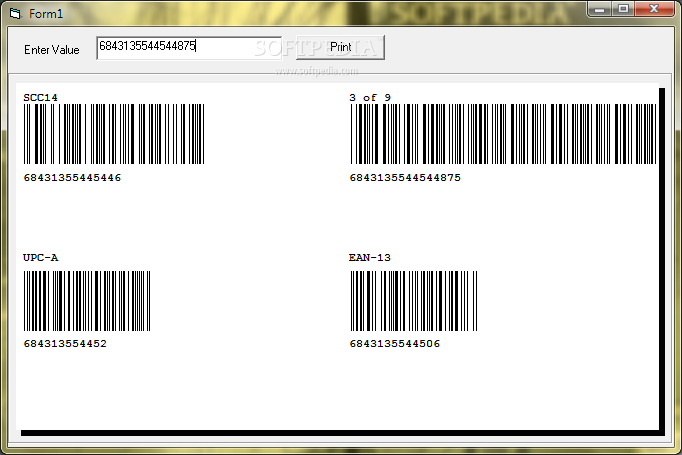The image size is (682, 455).
Task: Click the 'SCC14' label text
Action: (x=40, y=97)
